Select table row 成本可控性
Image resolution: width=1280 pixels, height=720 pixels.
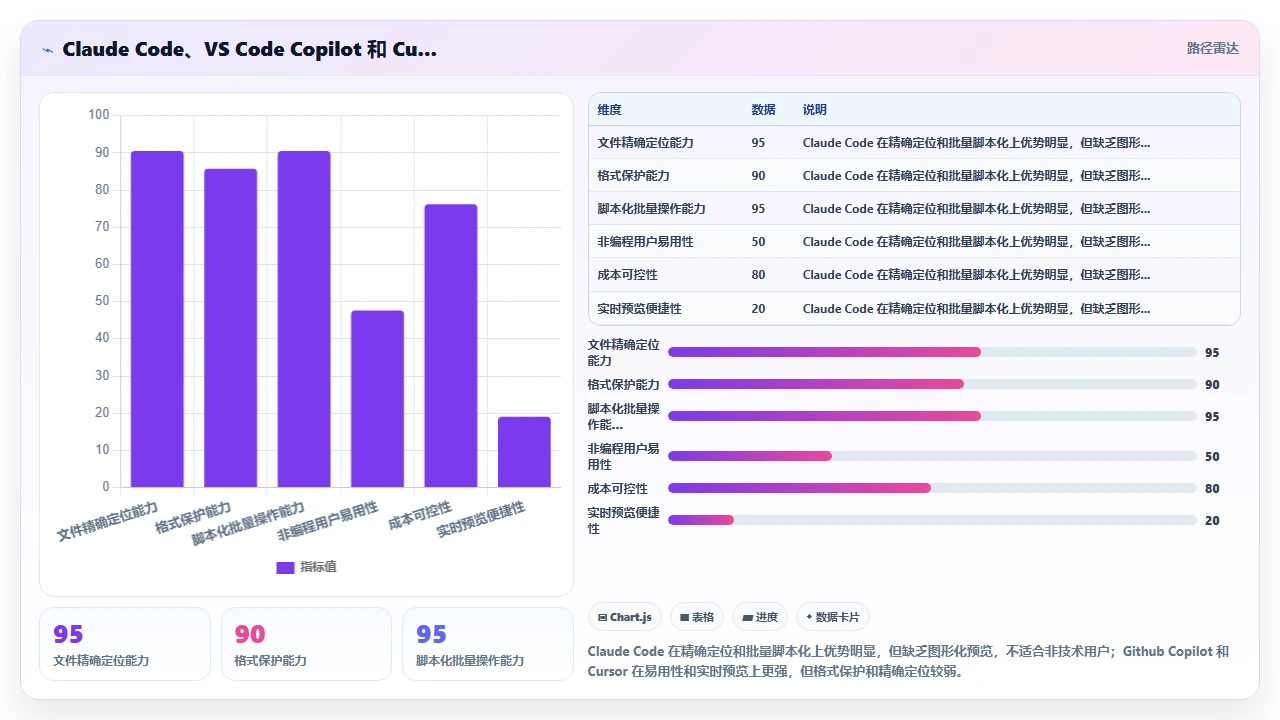click(x=914, y=275)
